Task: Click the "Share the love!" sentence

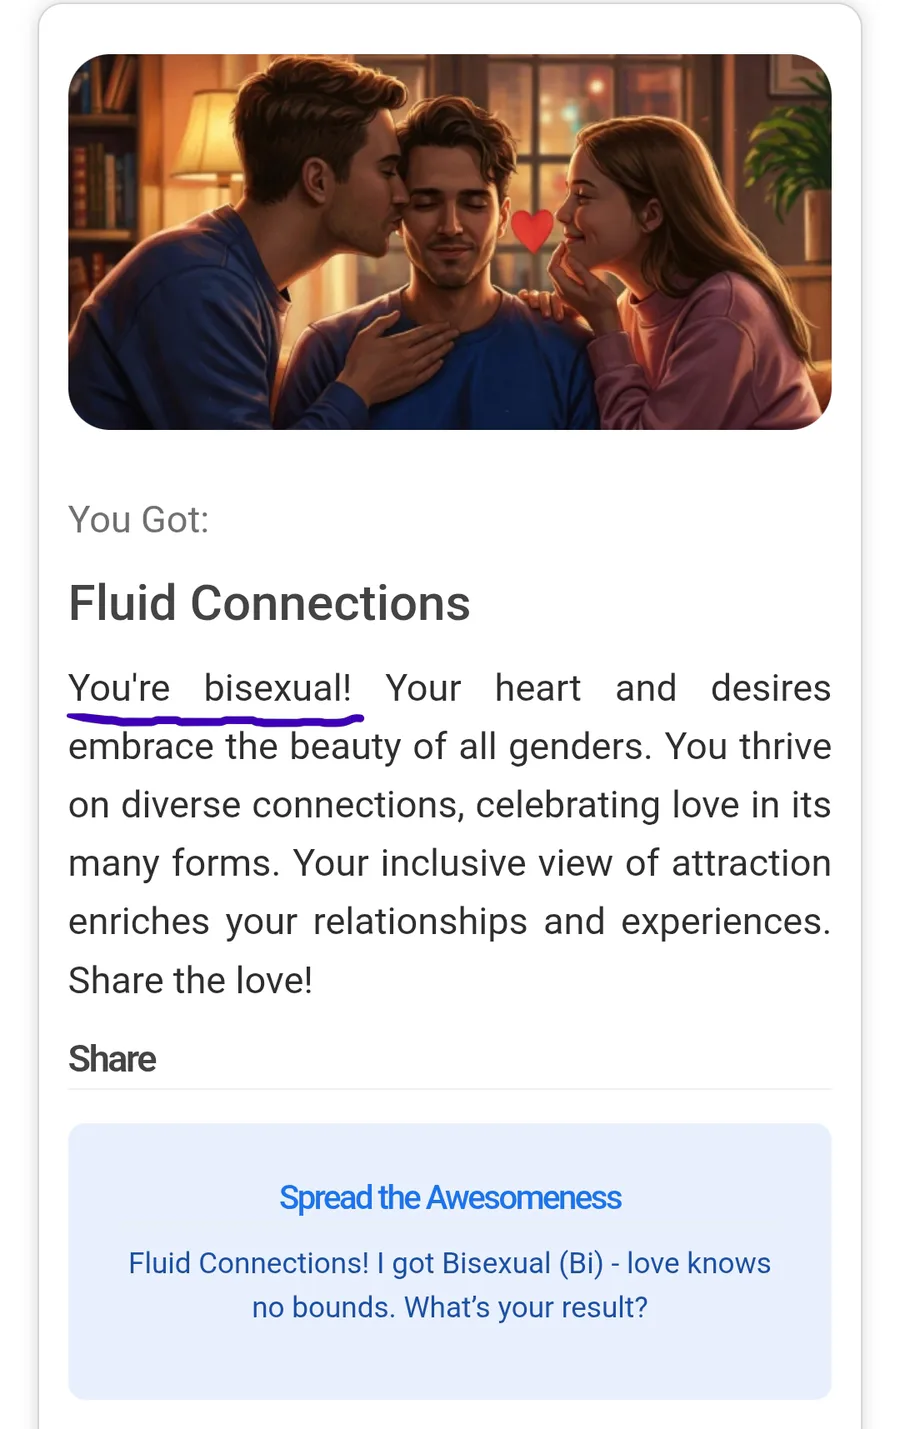Action: point(190,980)
